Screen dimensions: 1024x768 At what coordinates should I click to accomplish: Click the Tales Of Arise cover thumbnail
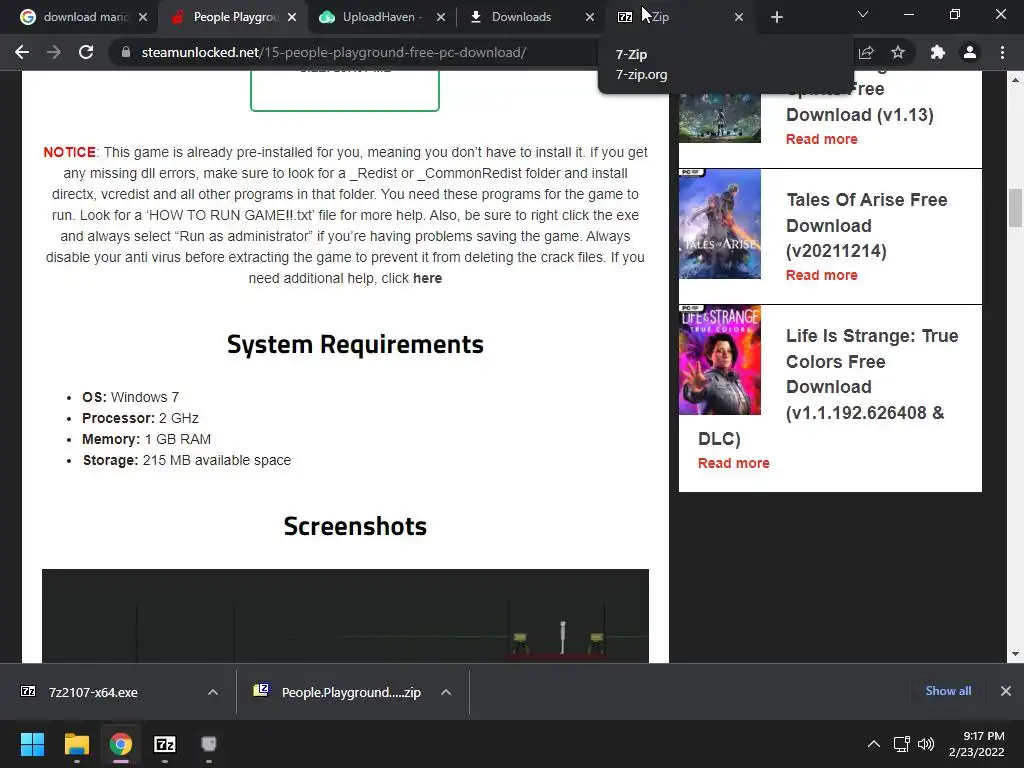tap(720, 224)
